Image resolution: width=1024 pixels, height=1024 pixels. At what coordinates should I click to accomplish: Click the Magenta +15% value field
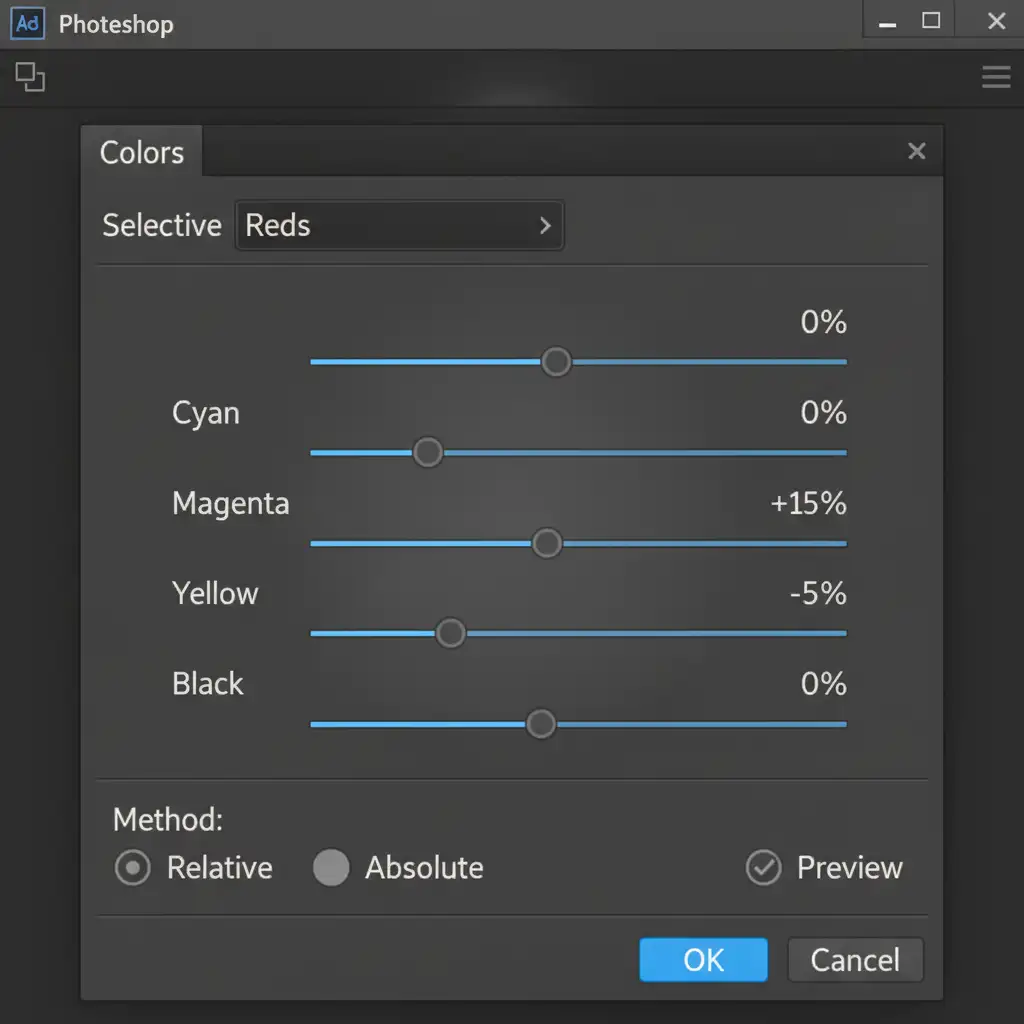click(x=808, y=503)
